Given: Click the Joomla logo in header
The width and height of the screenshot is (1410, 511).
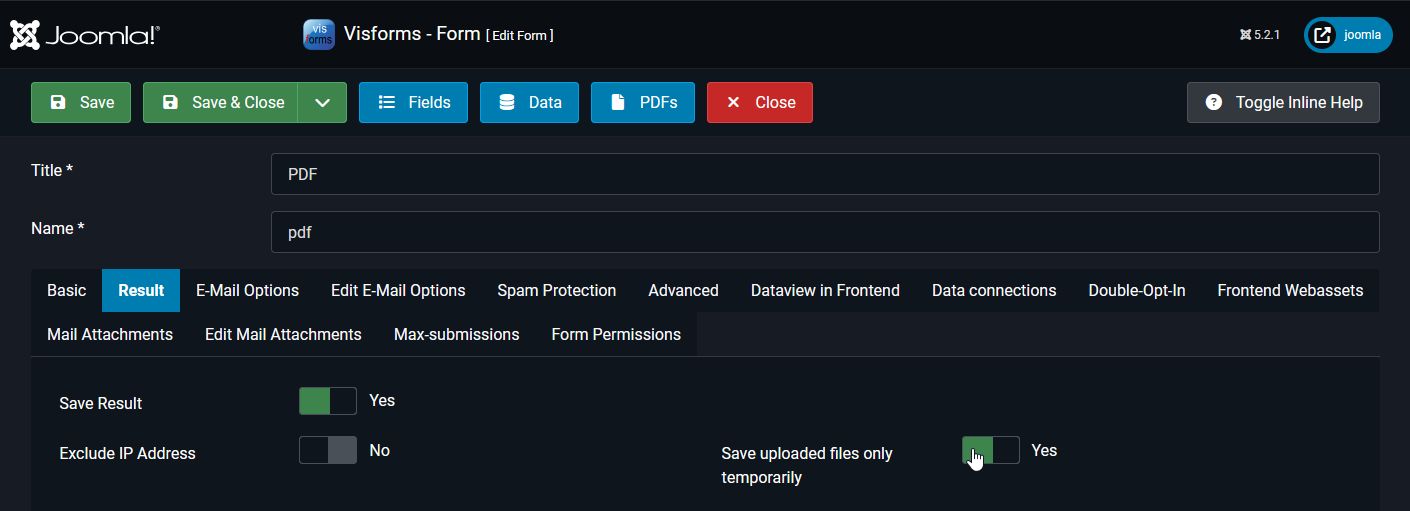Looking at the screenshot, I should coord(84,35).
